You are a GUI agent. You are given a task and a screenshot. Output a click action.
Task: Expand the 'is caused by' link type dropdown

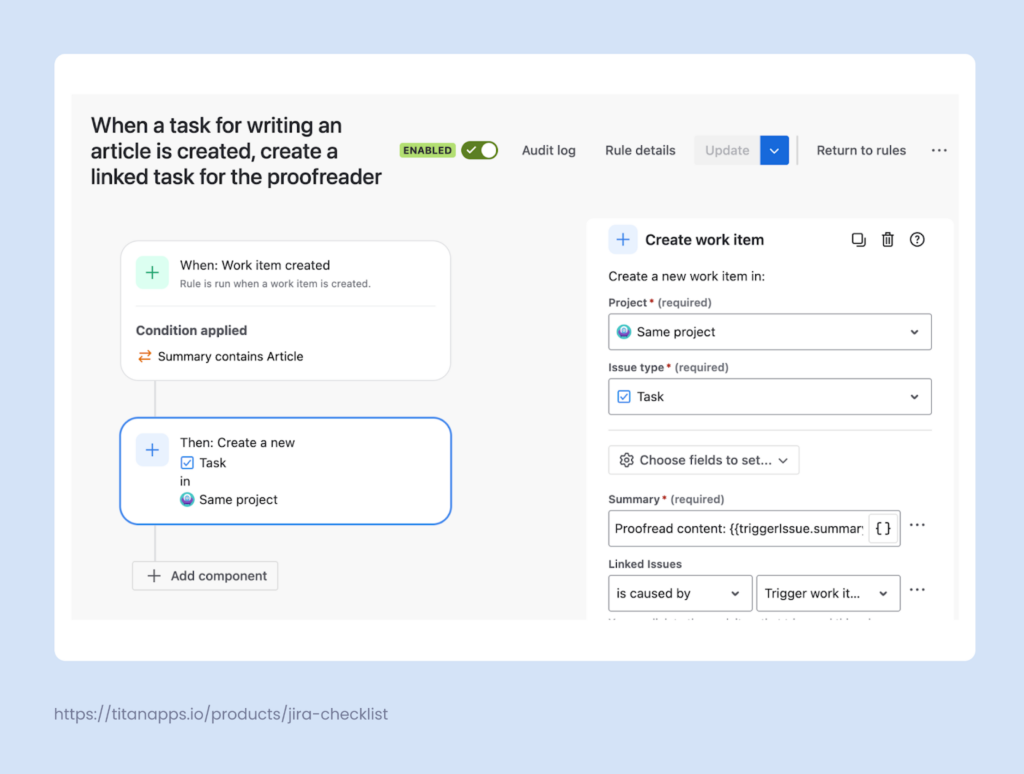coord(680,593)
